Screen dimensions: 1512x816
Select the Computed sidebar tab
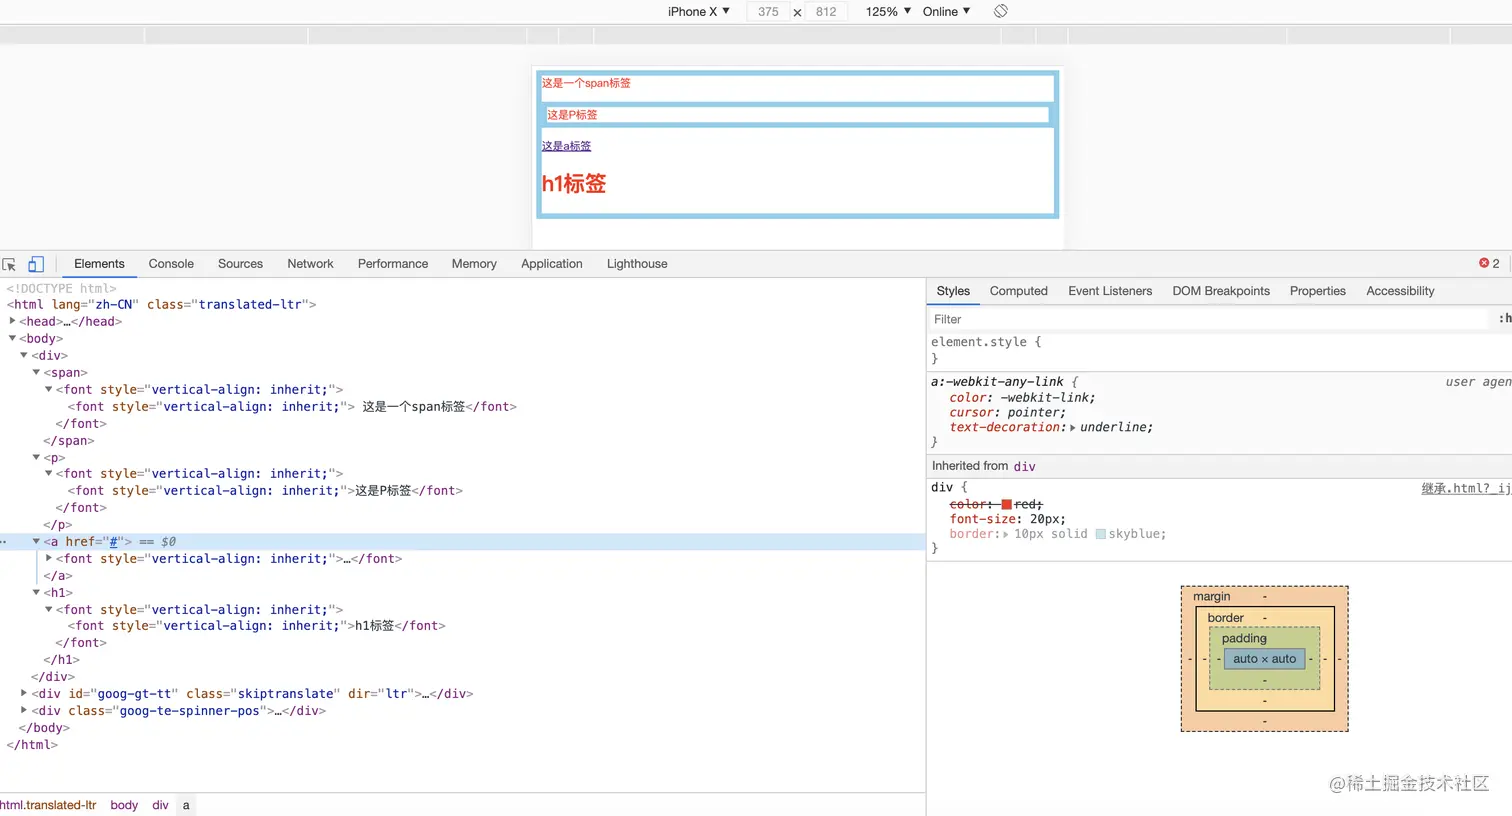click(x=1018, y=291)
